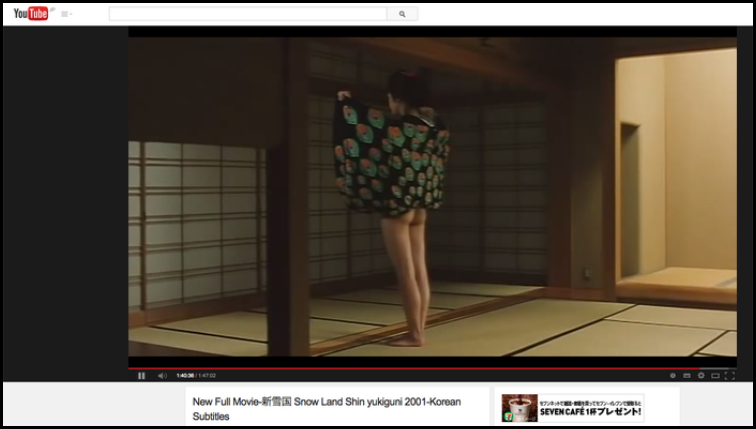The height and width of the screenshot is (429, 756).
Task: Focus the YouTube search field
Action: (x=248, y=14)
